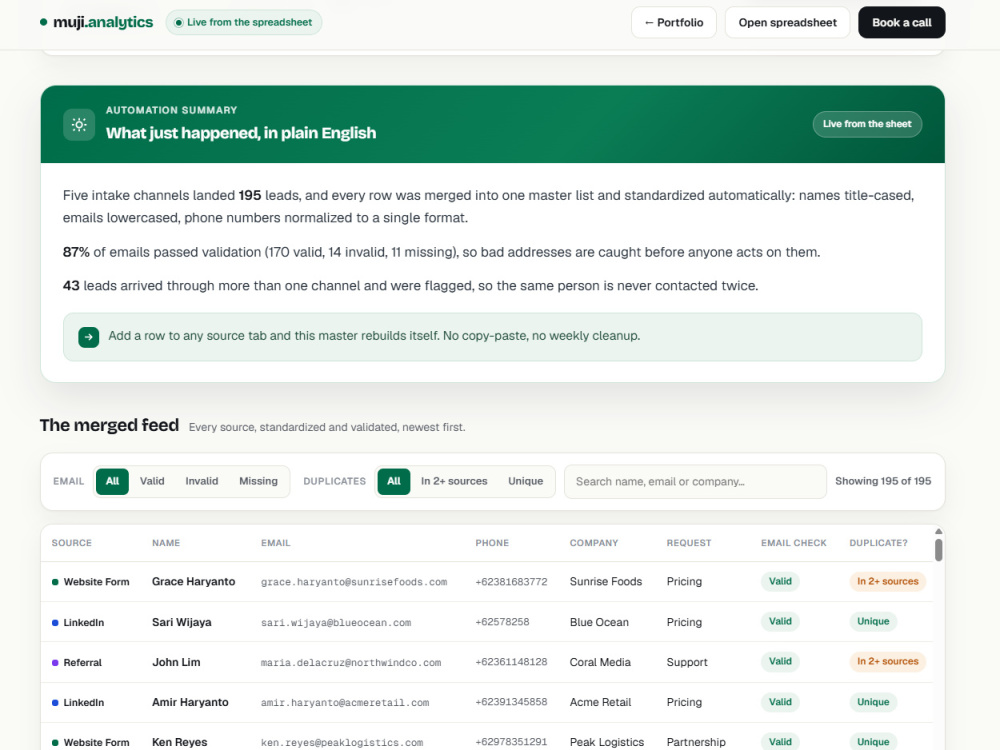Screen dimensions: 1000x750
Task: Filter emails by Invalid
Action: pos(202,482)
